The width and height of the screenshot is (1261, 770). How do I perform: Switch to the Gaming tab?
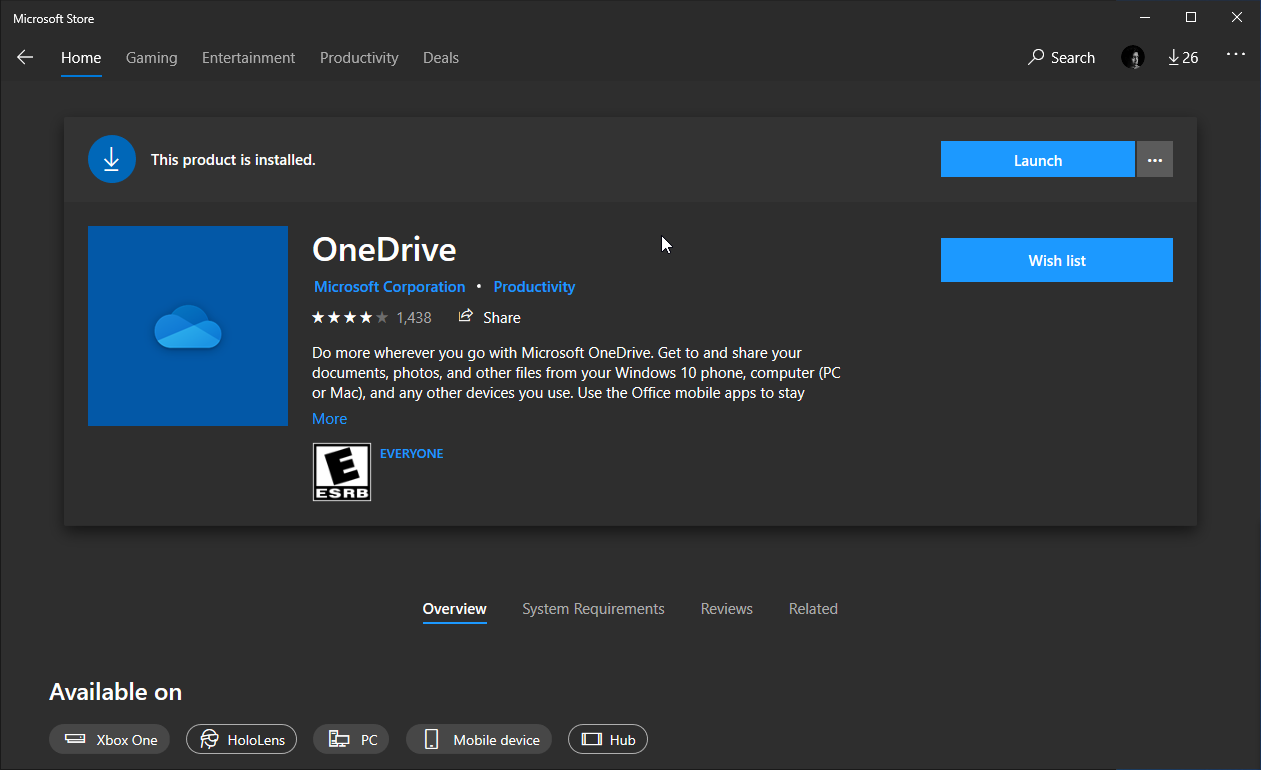click(x=151, y=57)
